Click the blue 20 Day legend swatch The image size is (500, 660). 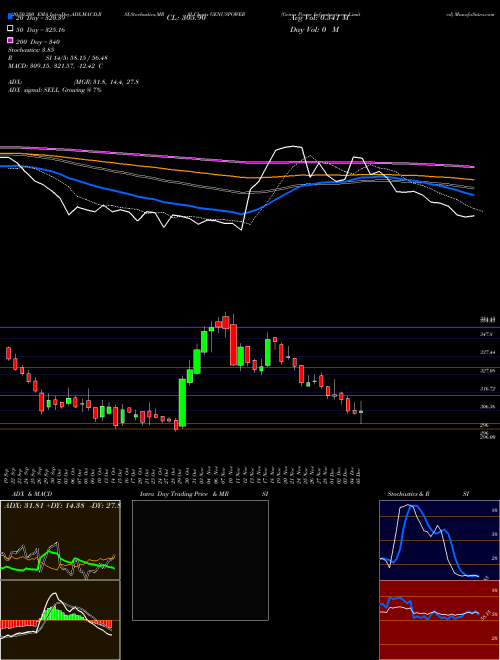[11, 17]
